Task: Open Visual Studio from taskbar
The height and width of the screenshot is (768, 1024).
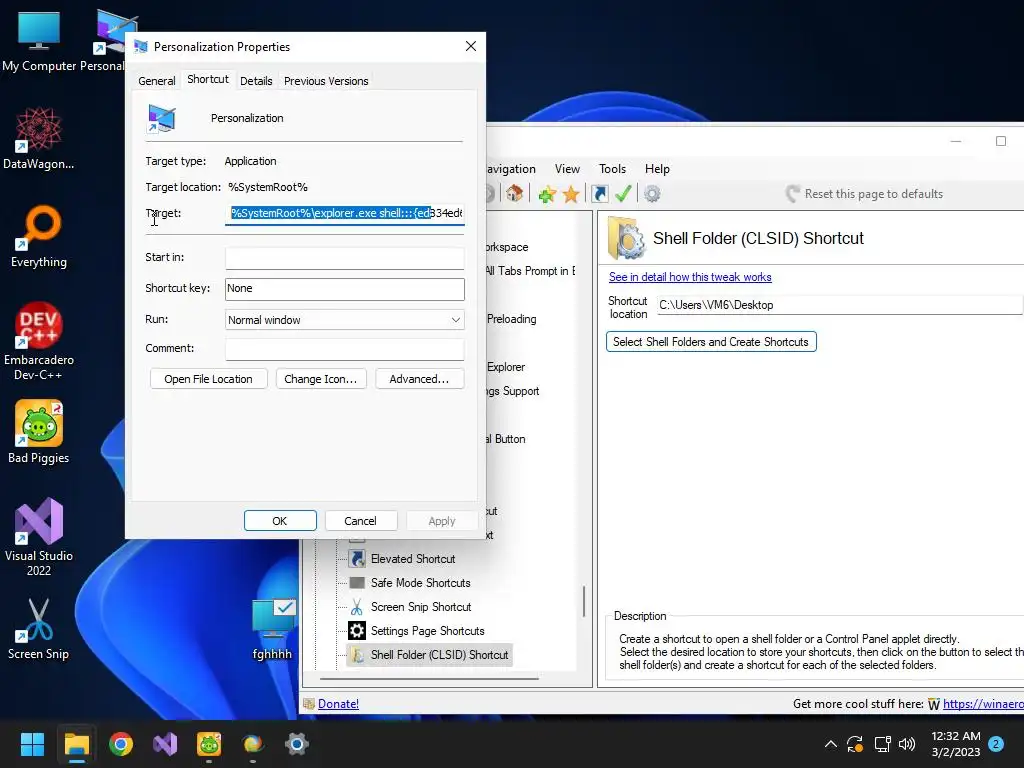Action: click(165, 744)
